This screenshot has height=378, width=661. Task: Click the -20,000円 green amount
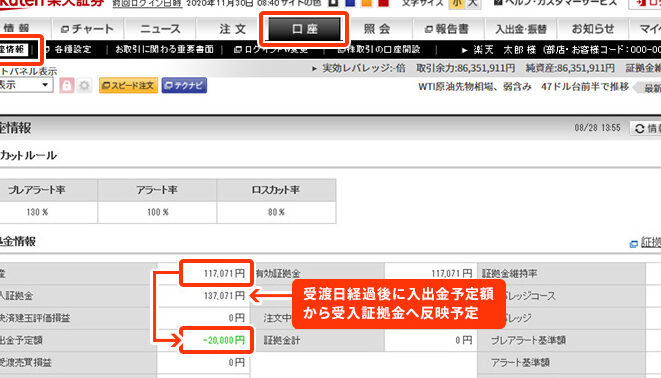(x=223, y=340)
